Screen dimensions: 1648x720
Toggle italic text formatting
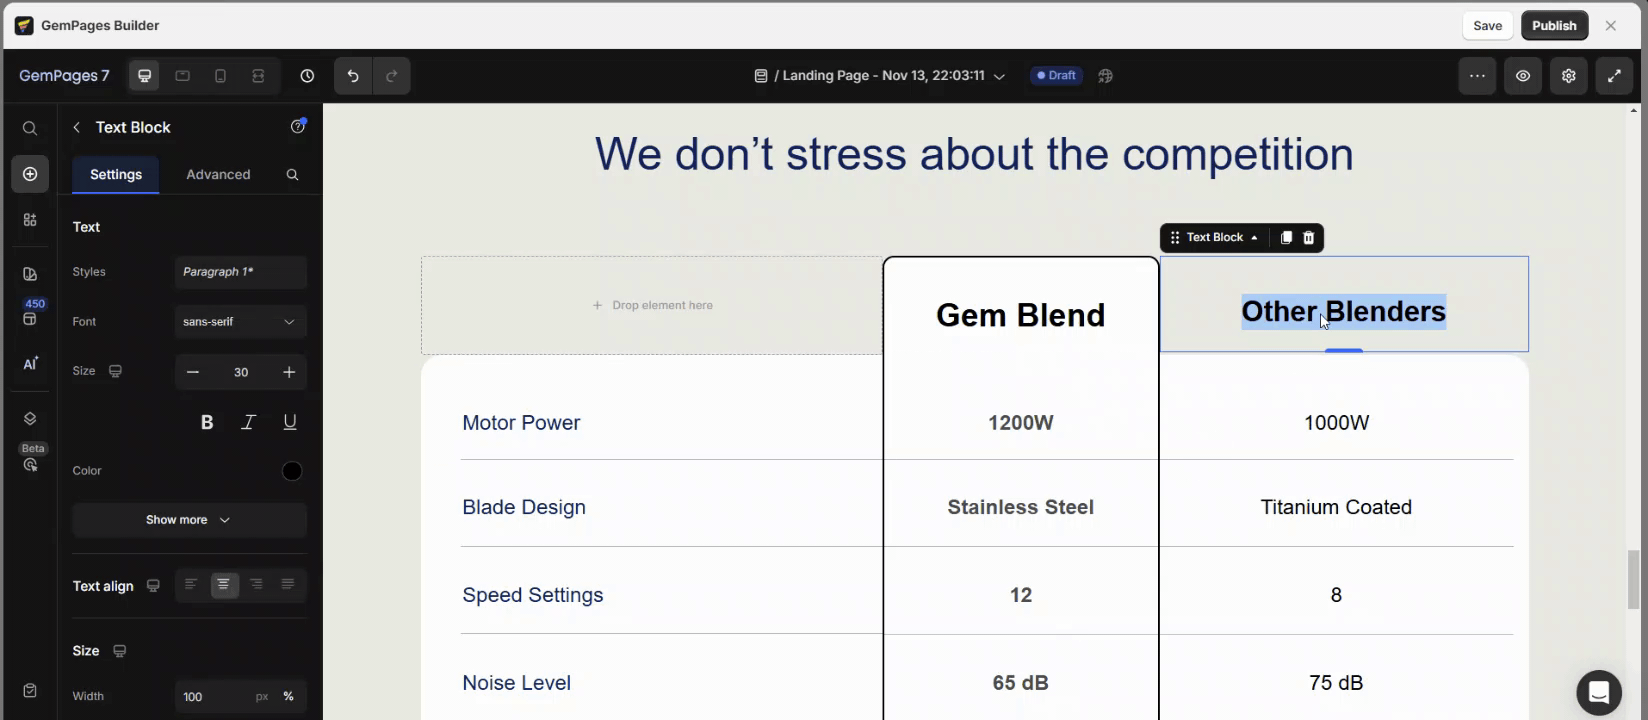point(248,422)
